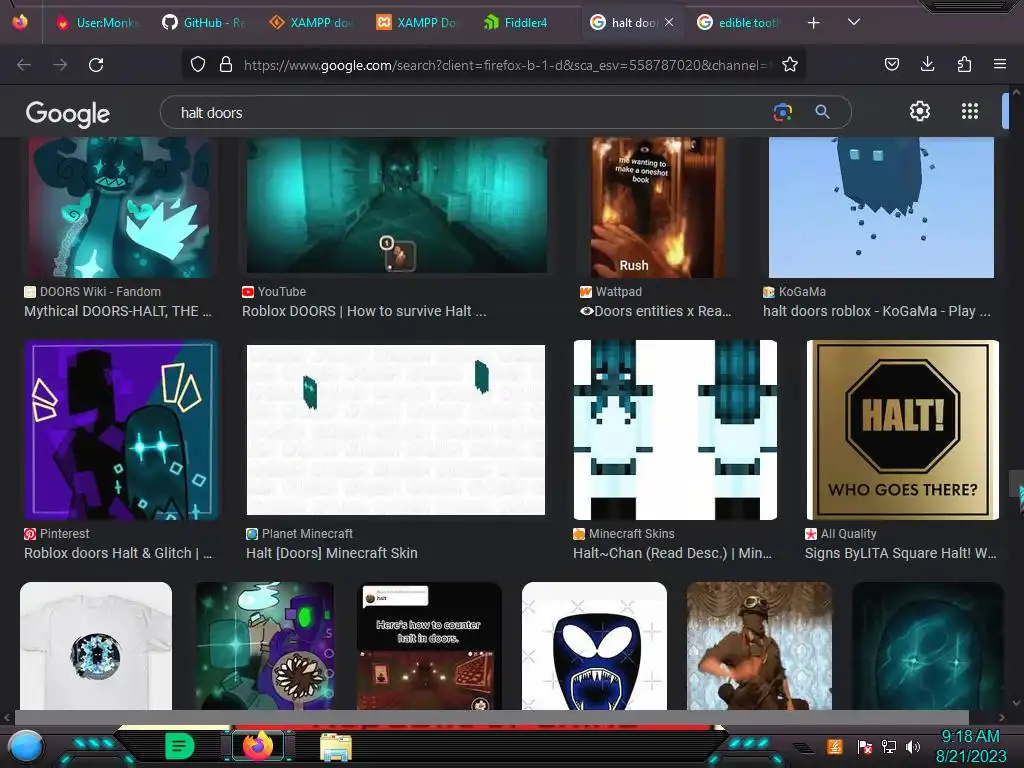Screen dimensions: 1024x768
Task: Open the Firefox hamburger menu
Action: (999, 64)
